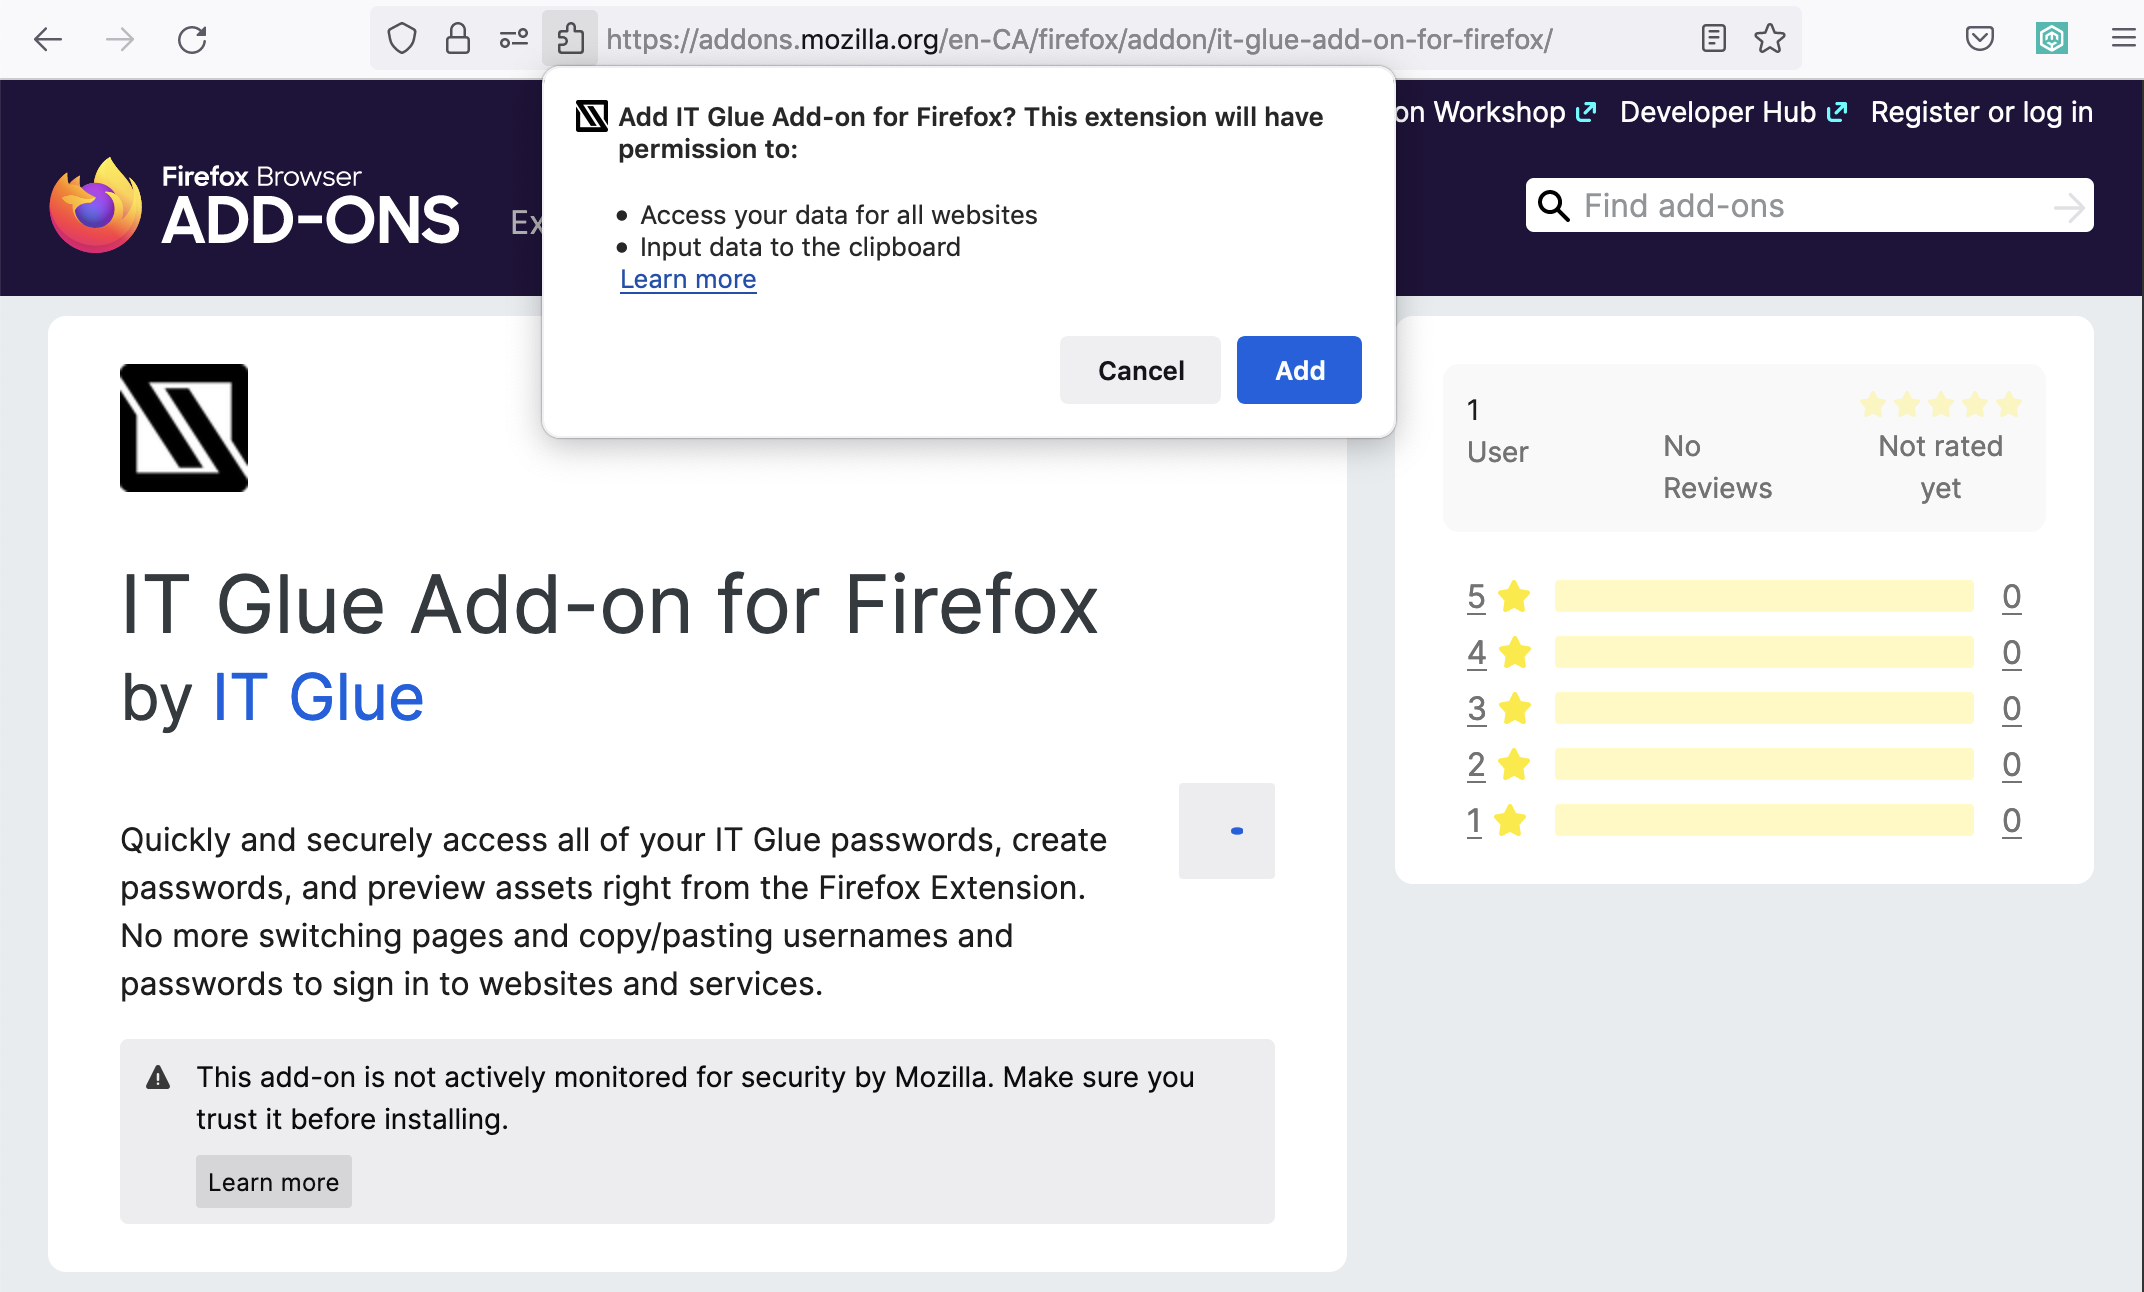Screen dimensions: 2144x1292
Task: Click Learn more in the security warning box
Action: (273, 1182)
